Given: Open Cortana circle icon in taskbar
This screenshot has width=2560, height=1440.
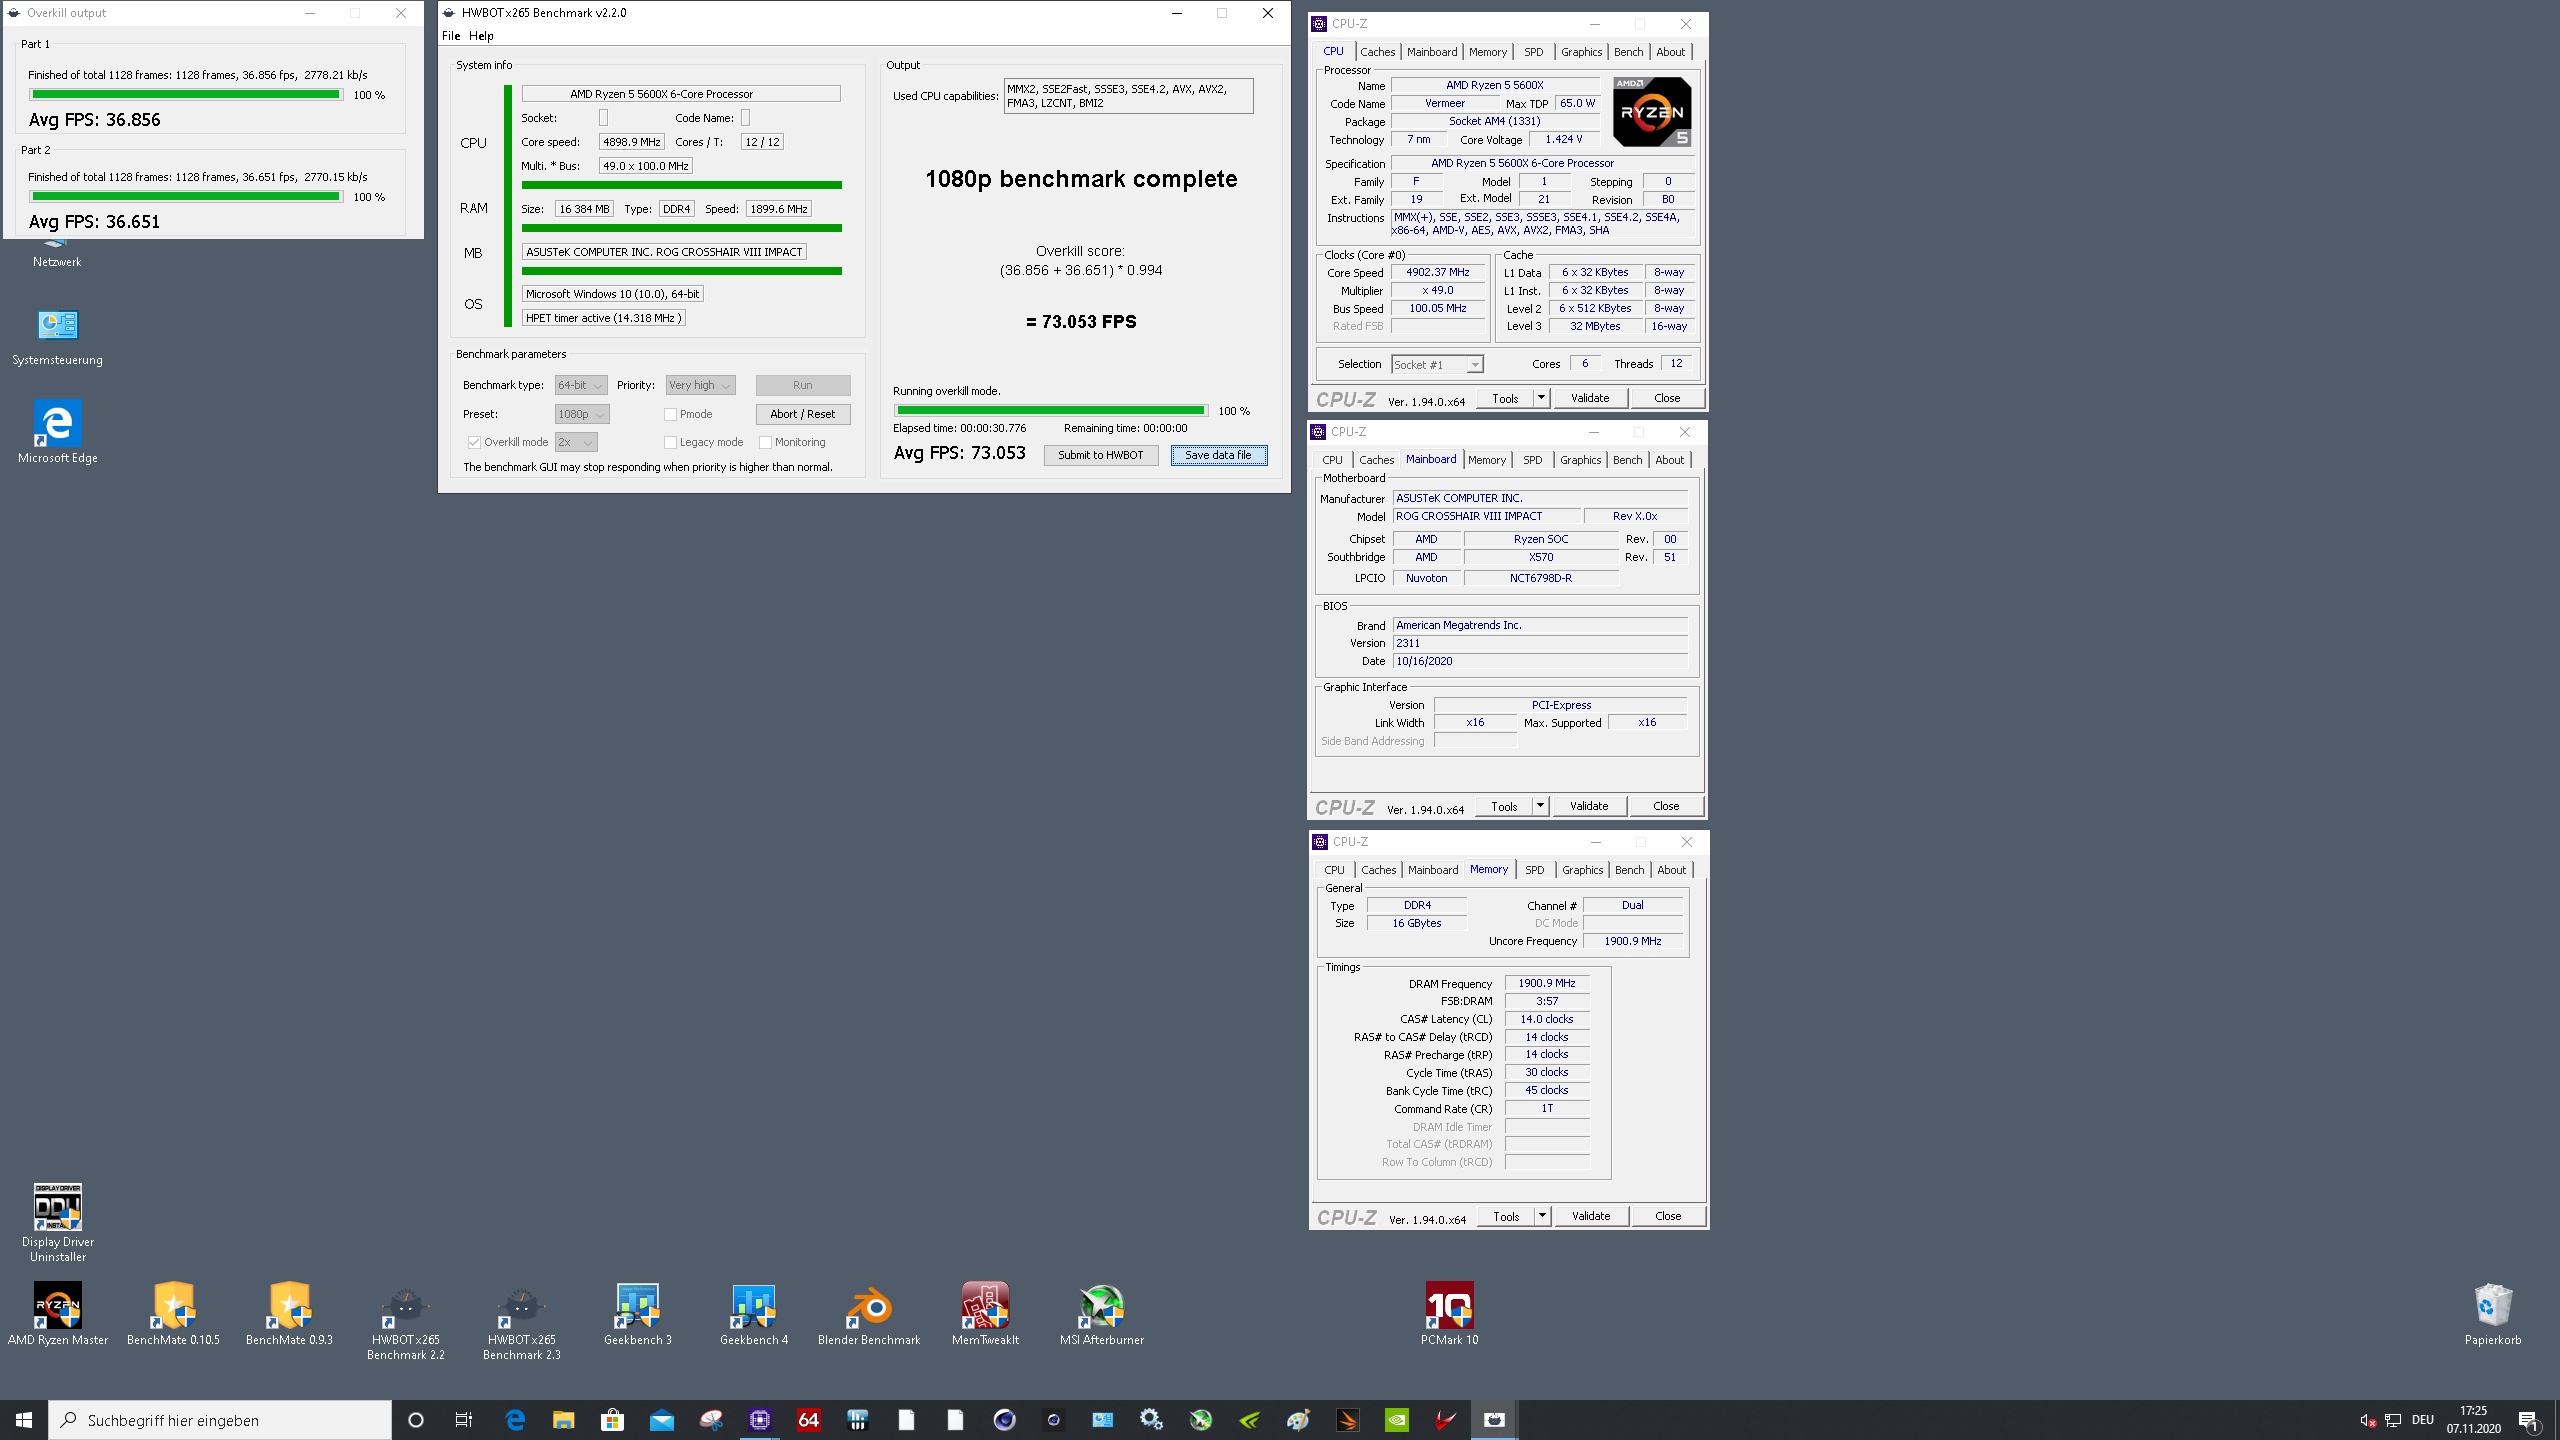Looking at the screenshot, I should [416, 1420].
